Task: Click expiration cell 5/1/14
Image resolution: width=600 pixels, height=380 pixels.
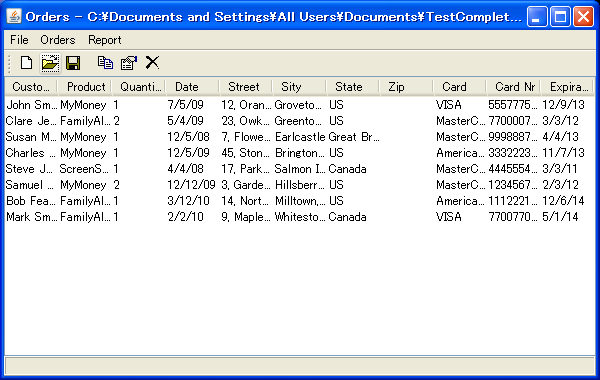Action: click(x=567, y=217)
